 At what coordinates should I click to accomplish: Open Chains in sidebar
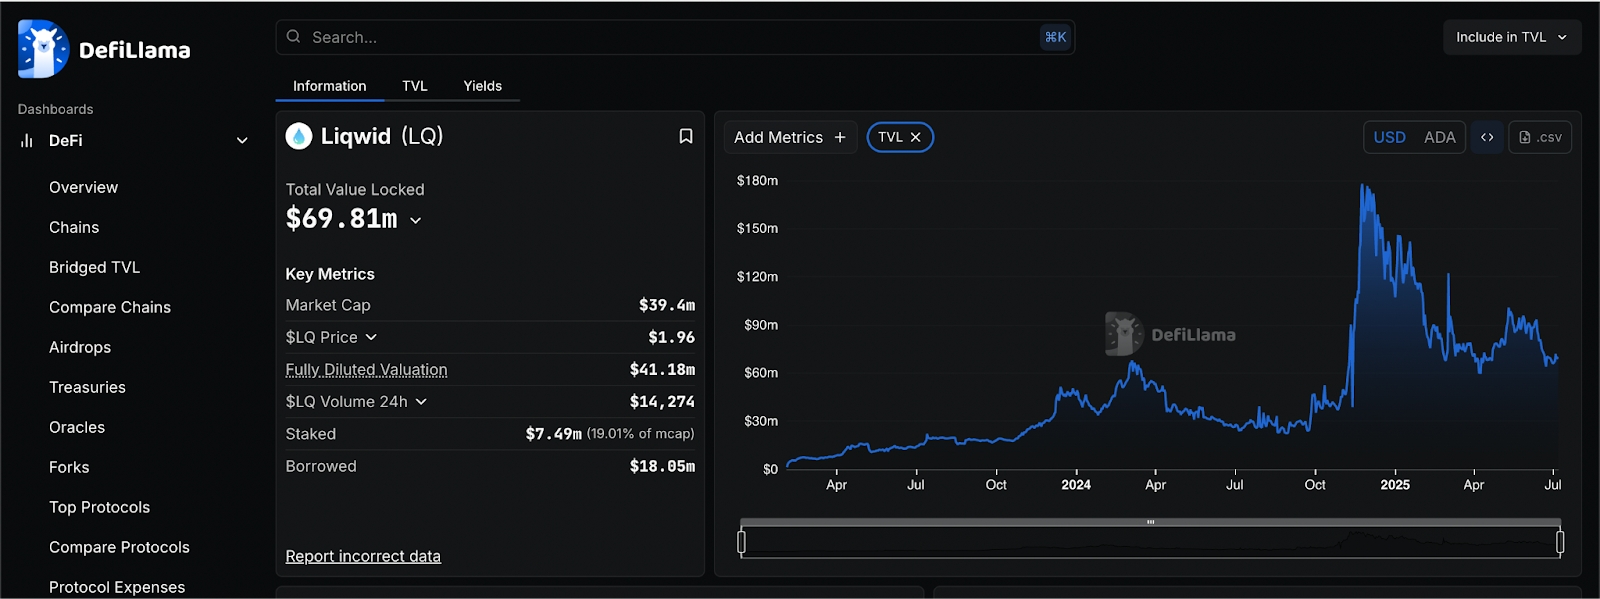(x=74, y=227)
